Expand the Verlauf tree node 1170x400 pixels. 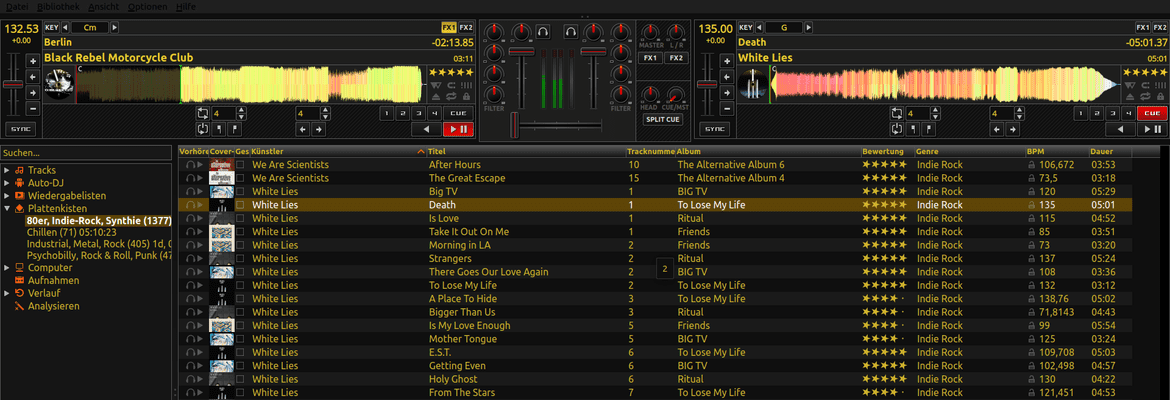tap(7, 293)
